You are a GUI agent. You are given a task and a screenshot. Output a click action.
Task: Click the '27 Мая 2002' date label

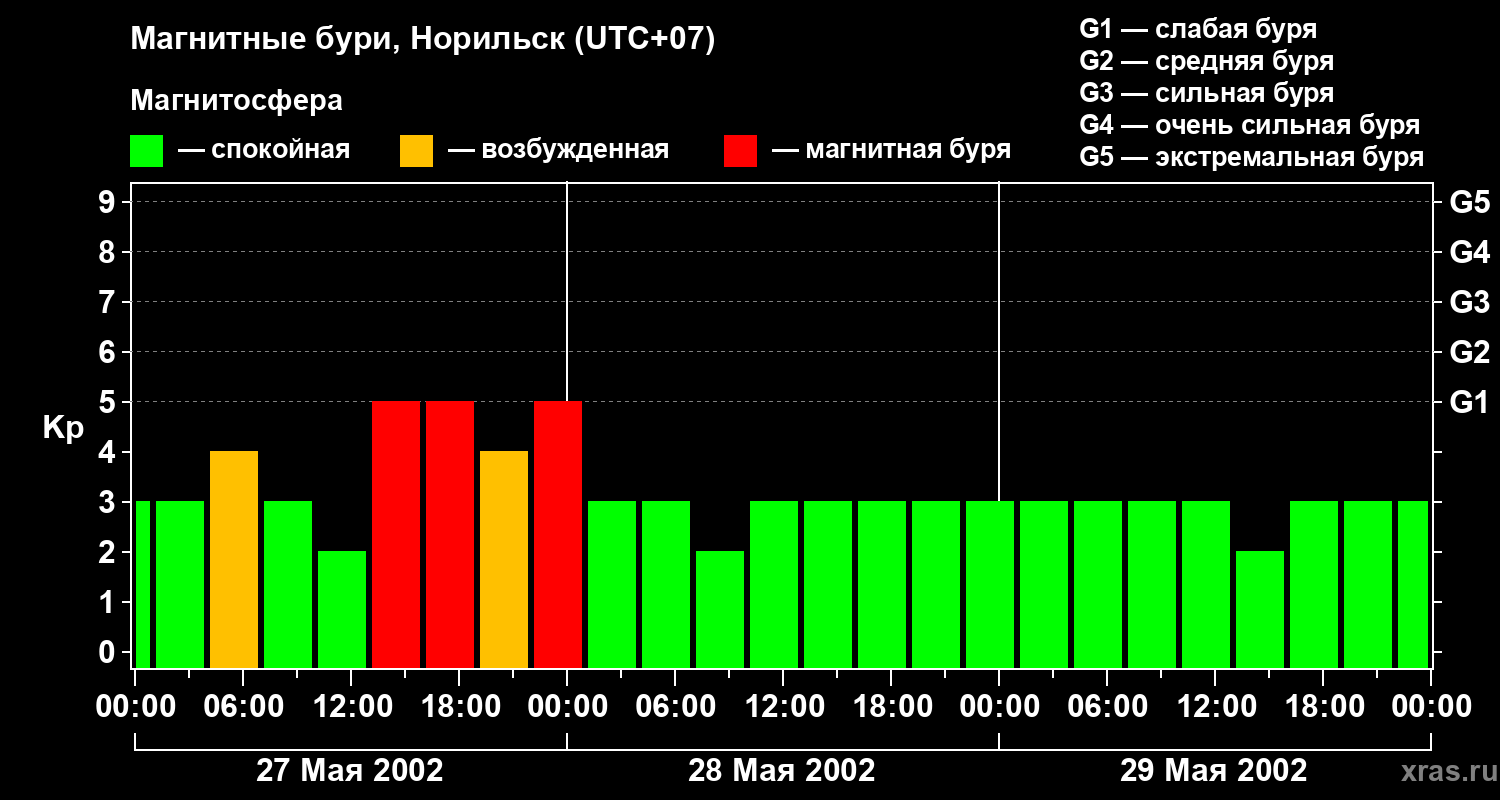350,770
